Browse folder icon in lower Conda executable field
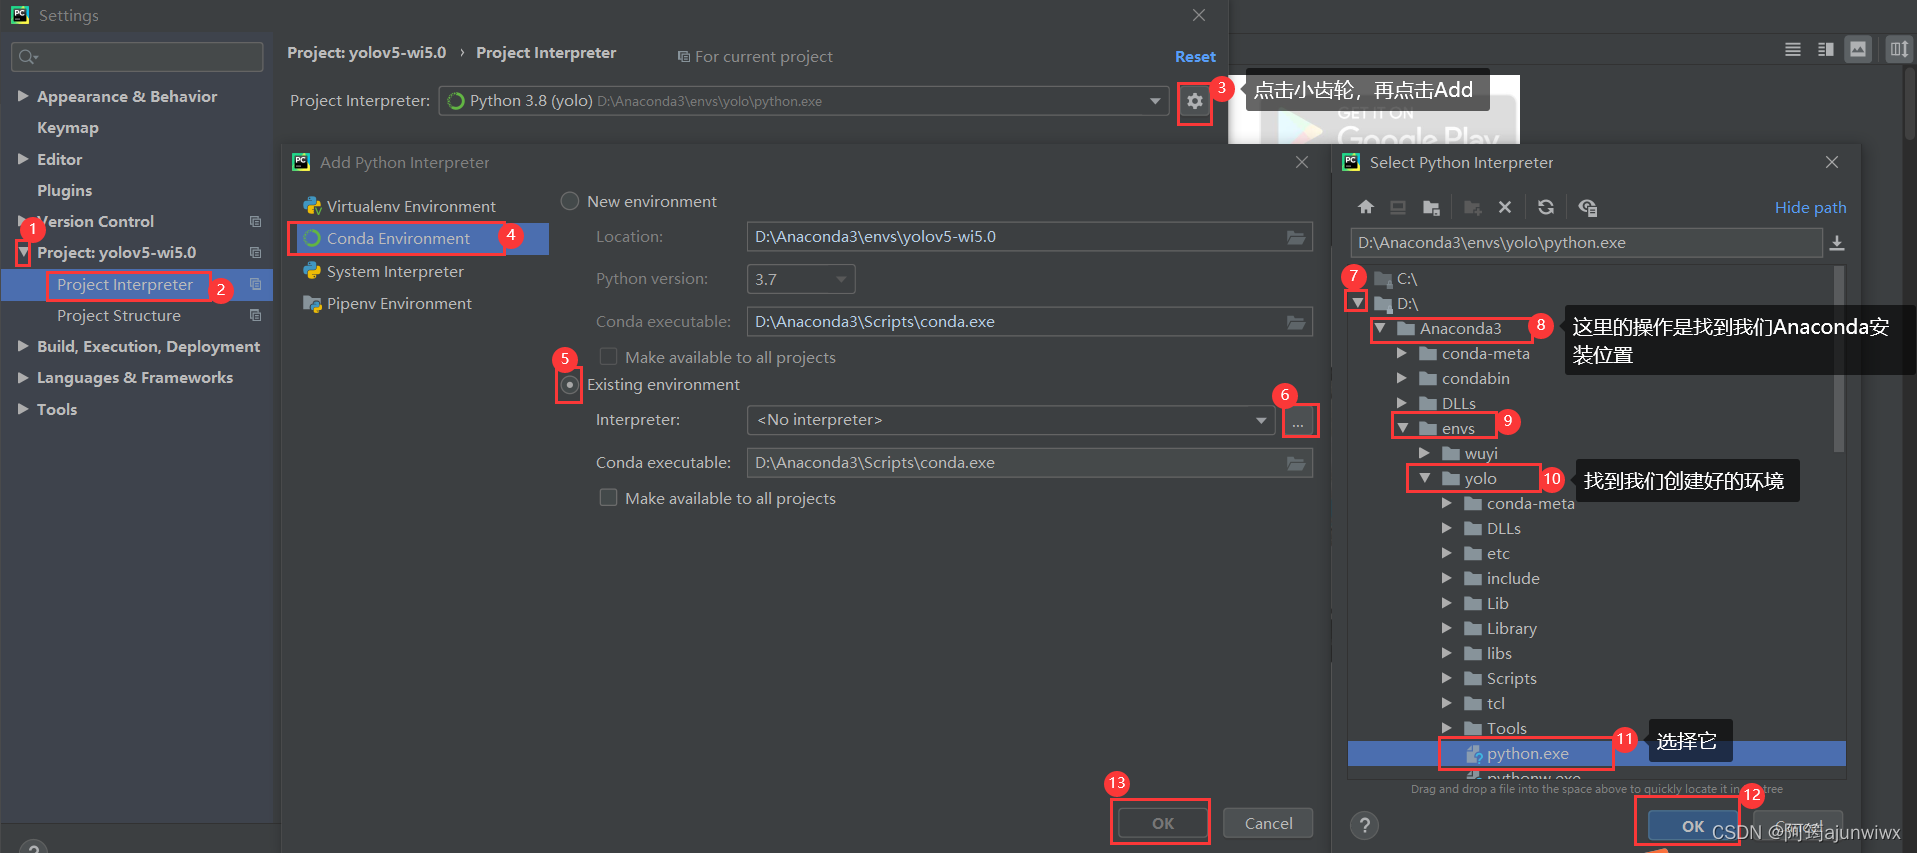The width and height of the screenshot is (1917, 853). 1296,463
